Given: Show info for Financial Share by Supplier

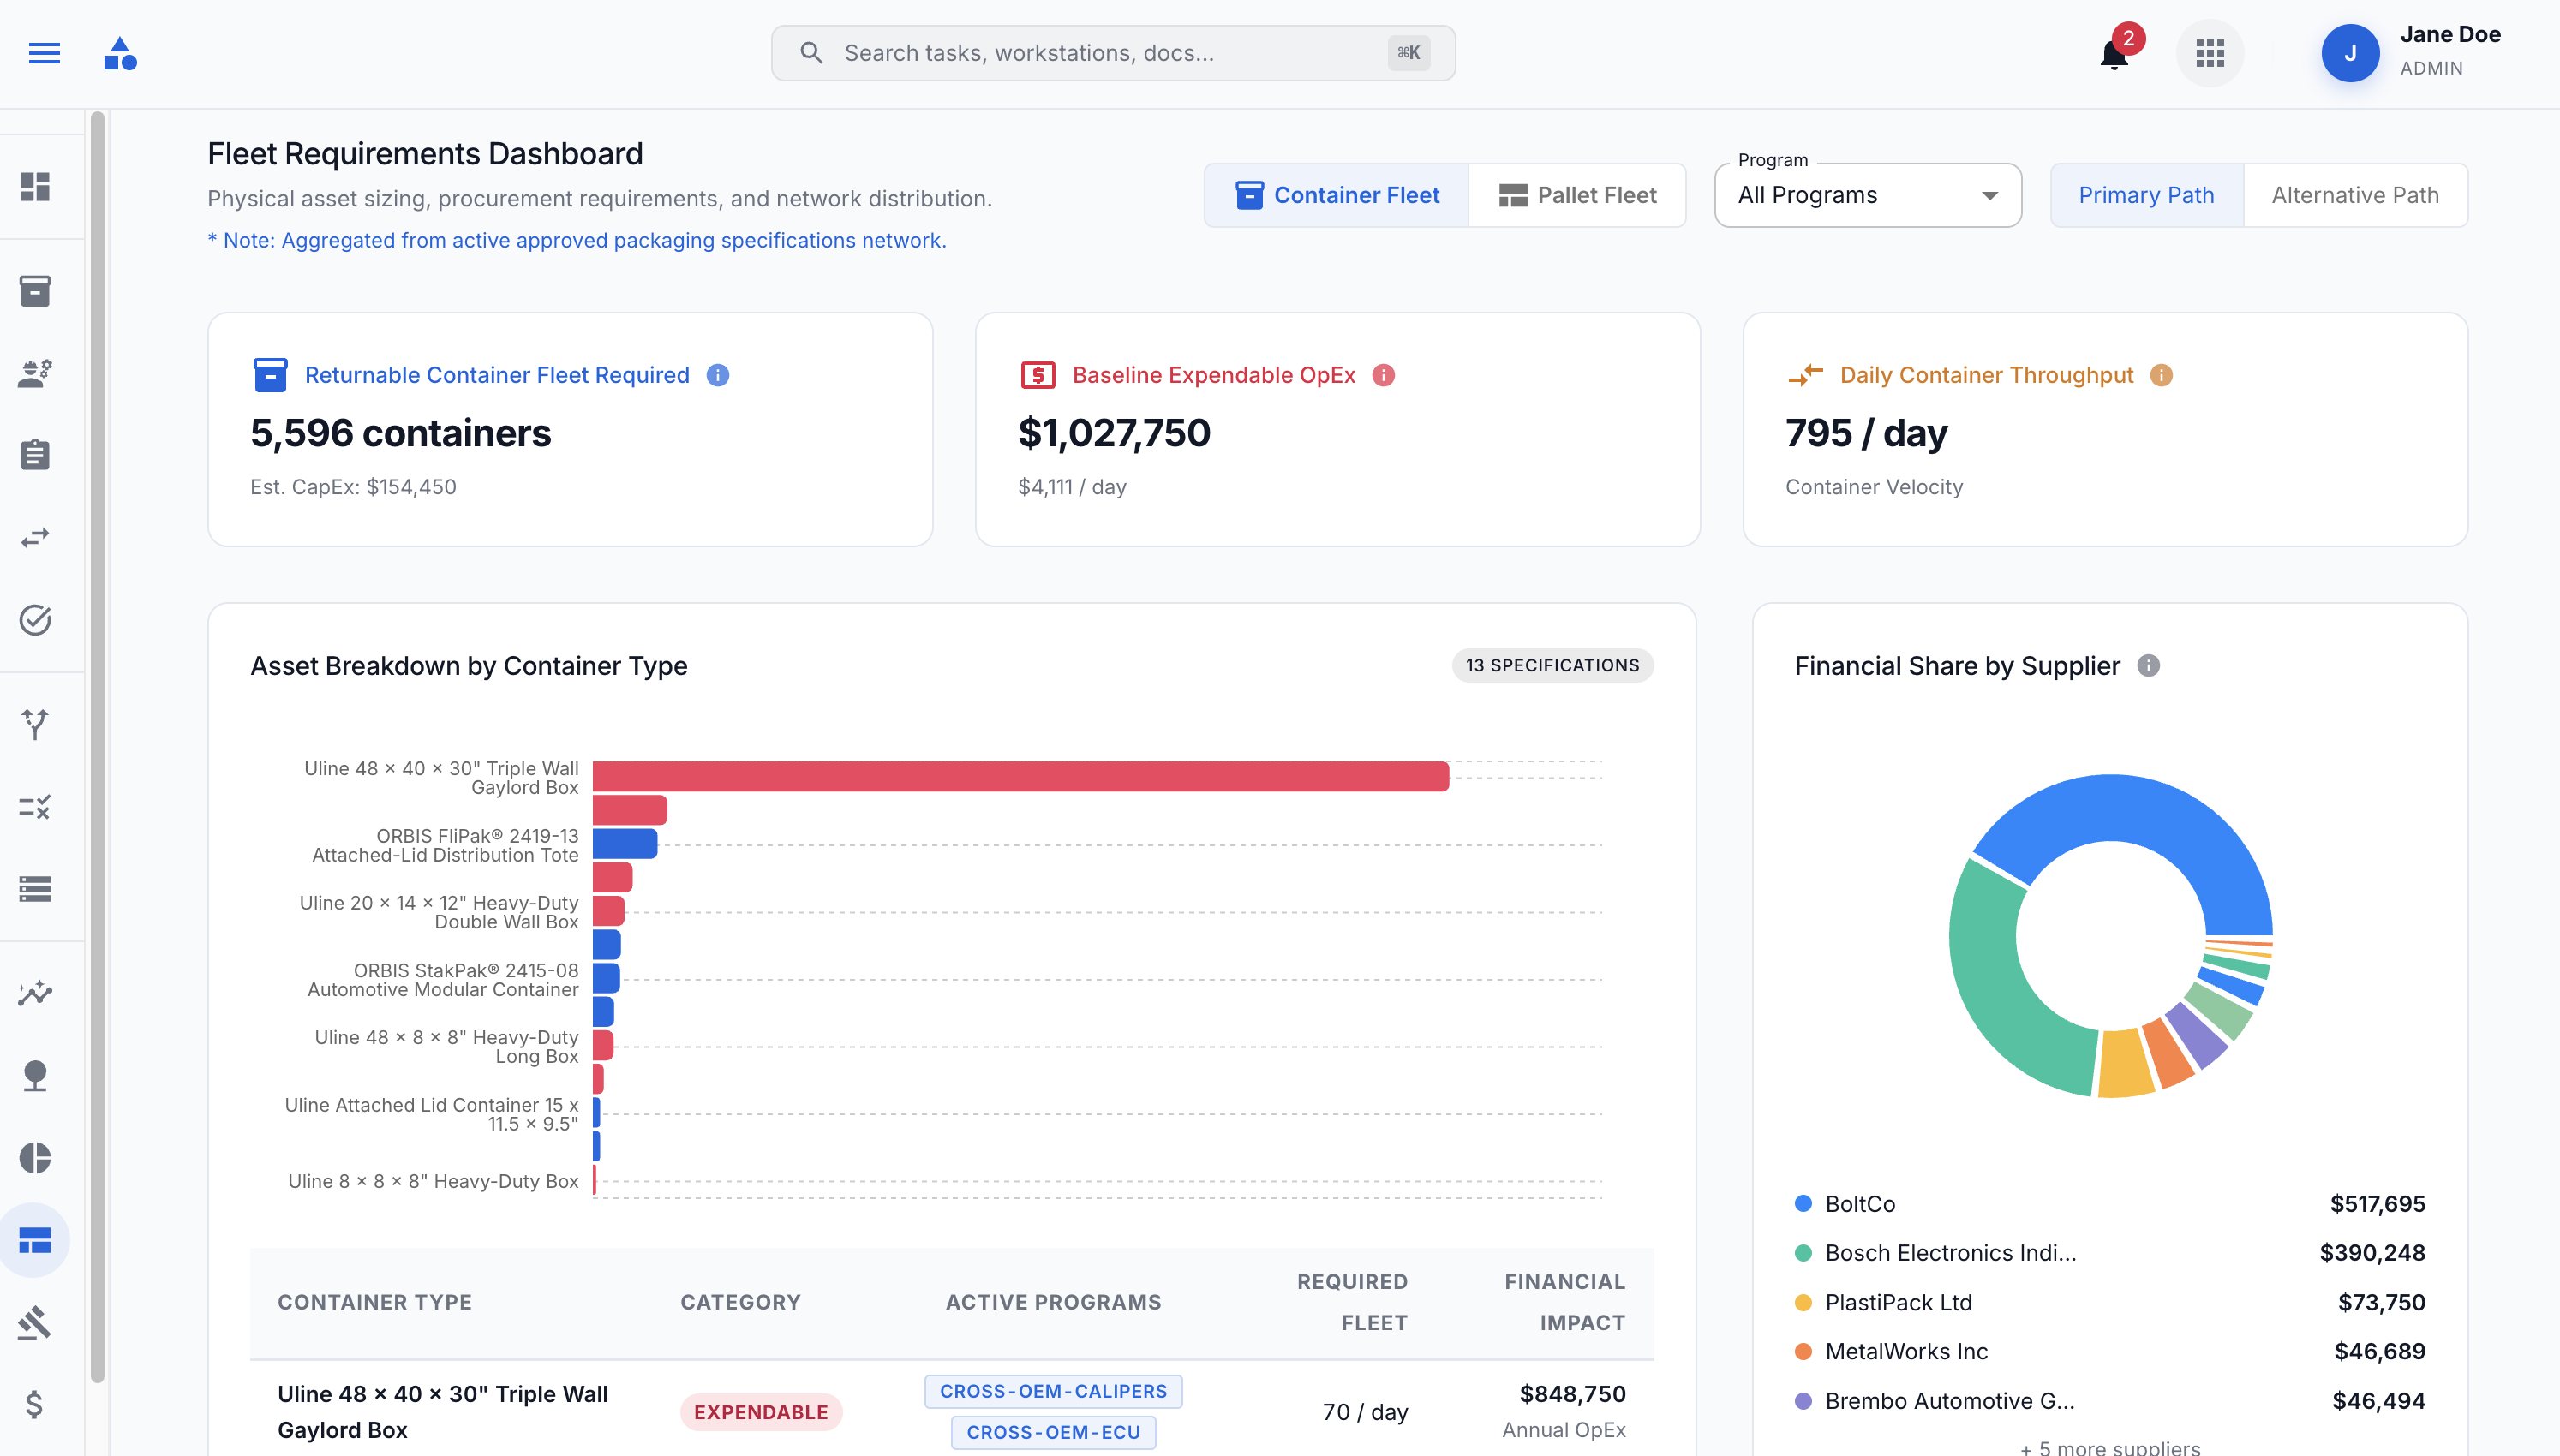Looking at the screenshot, I should click(x=2148, y=666).
